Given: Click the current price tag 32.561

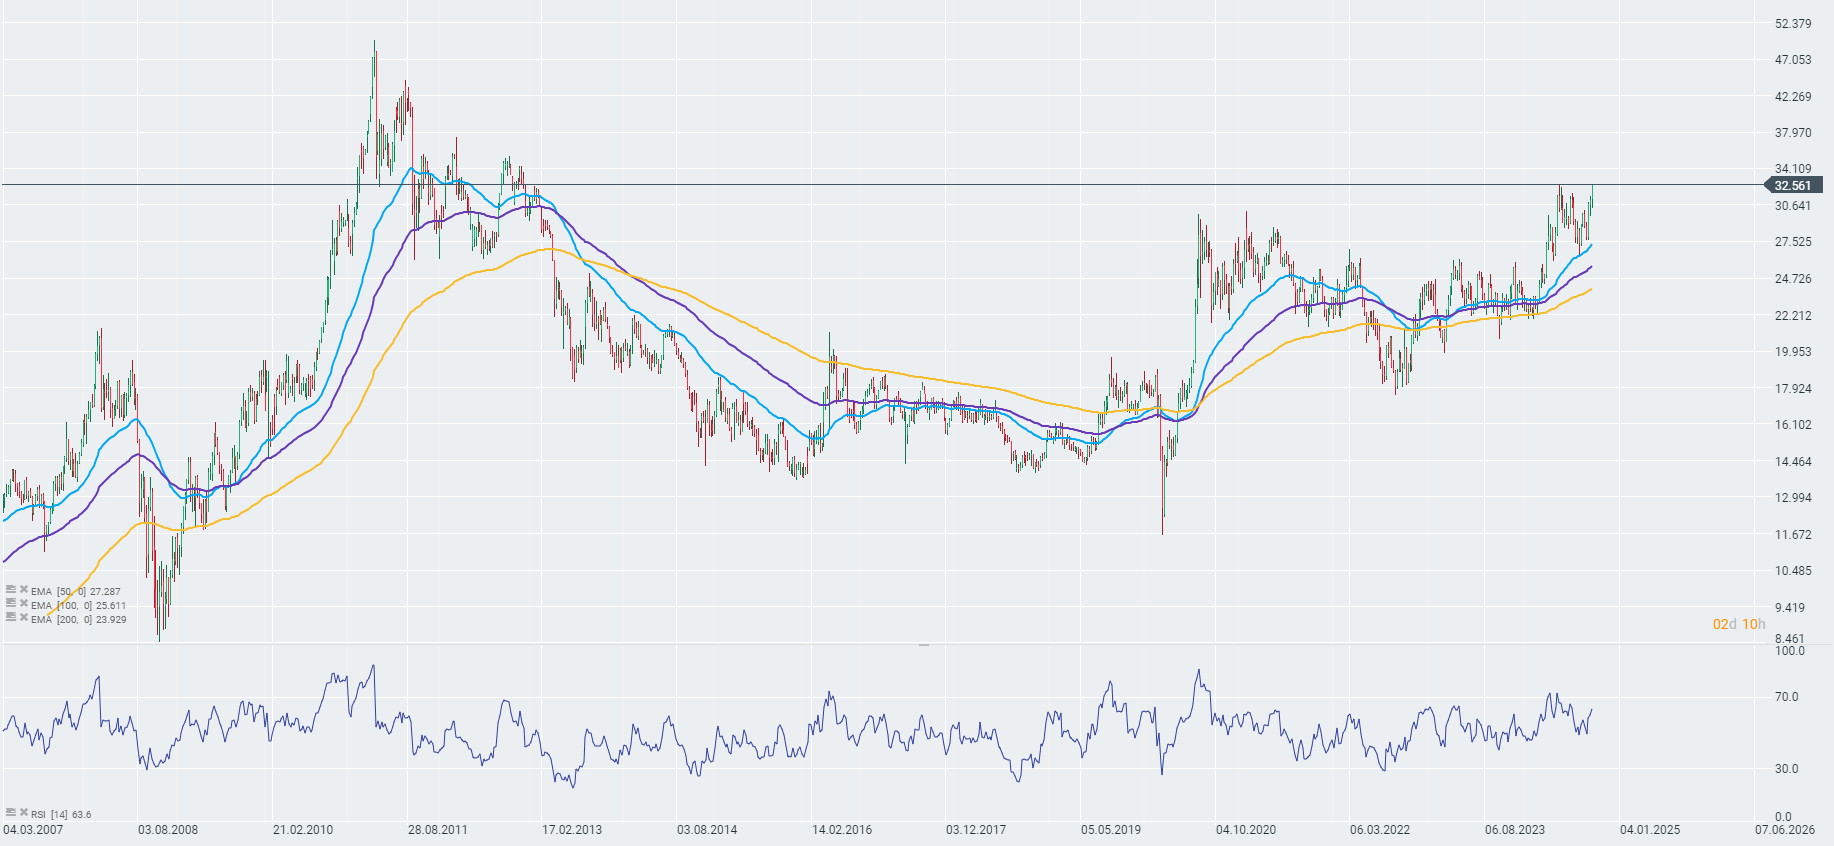Looking at the screenshot, I should click(1792, 185).
